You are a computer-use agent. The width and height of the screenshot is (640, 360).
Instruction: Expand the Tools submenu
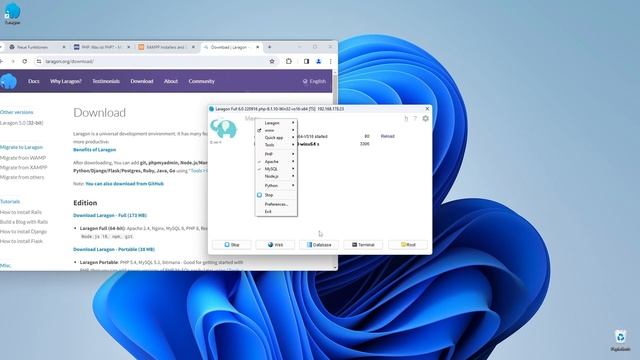276,145
